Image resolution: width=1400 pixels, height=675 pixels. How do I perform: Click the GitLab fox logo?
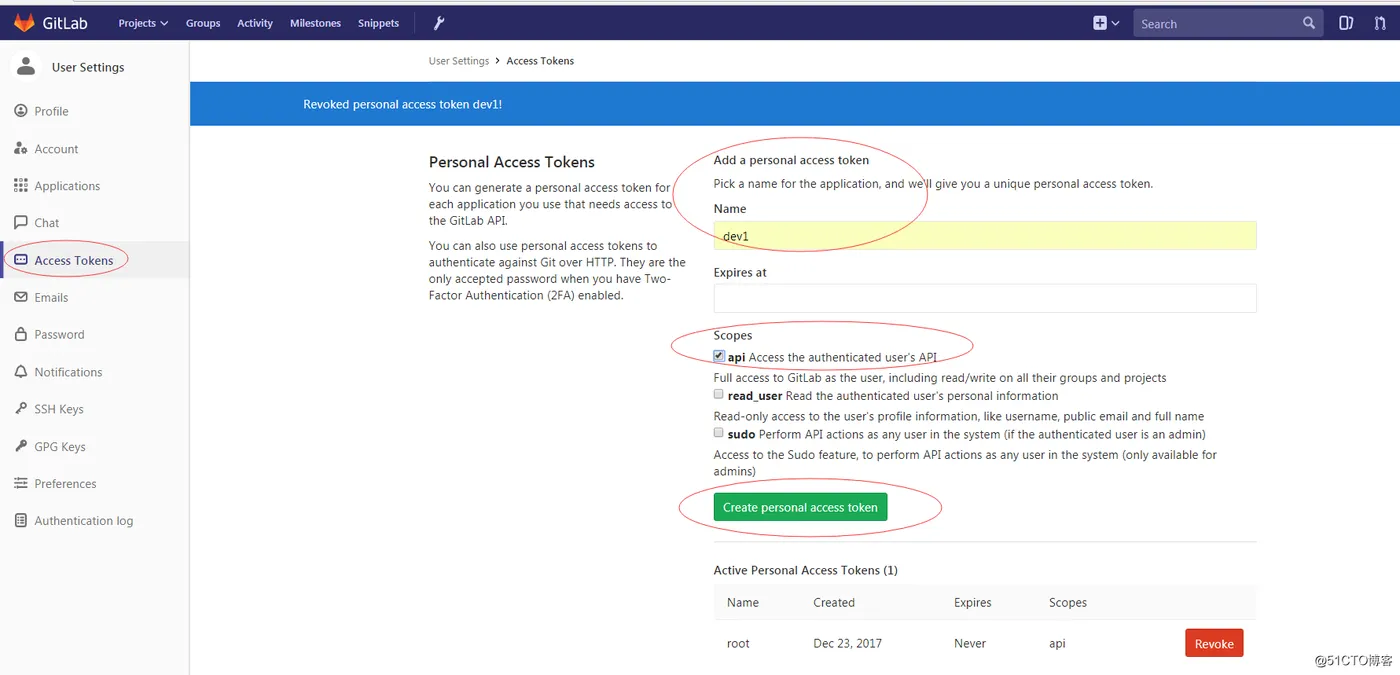[x=23, y=22]
